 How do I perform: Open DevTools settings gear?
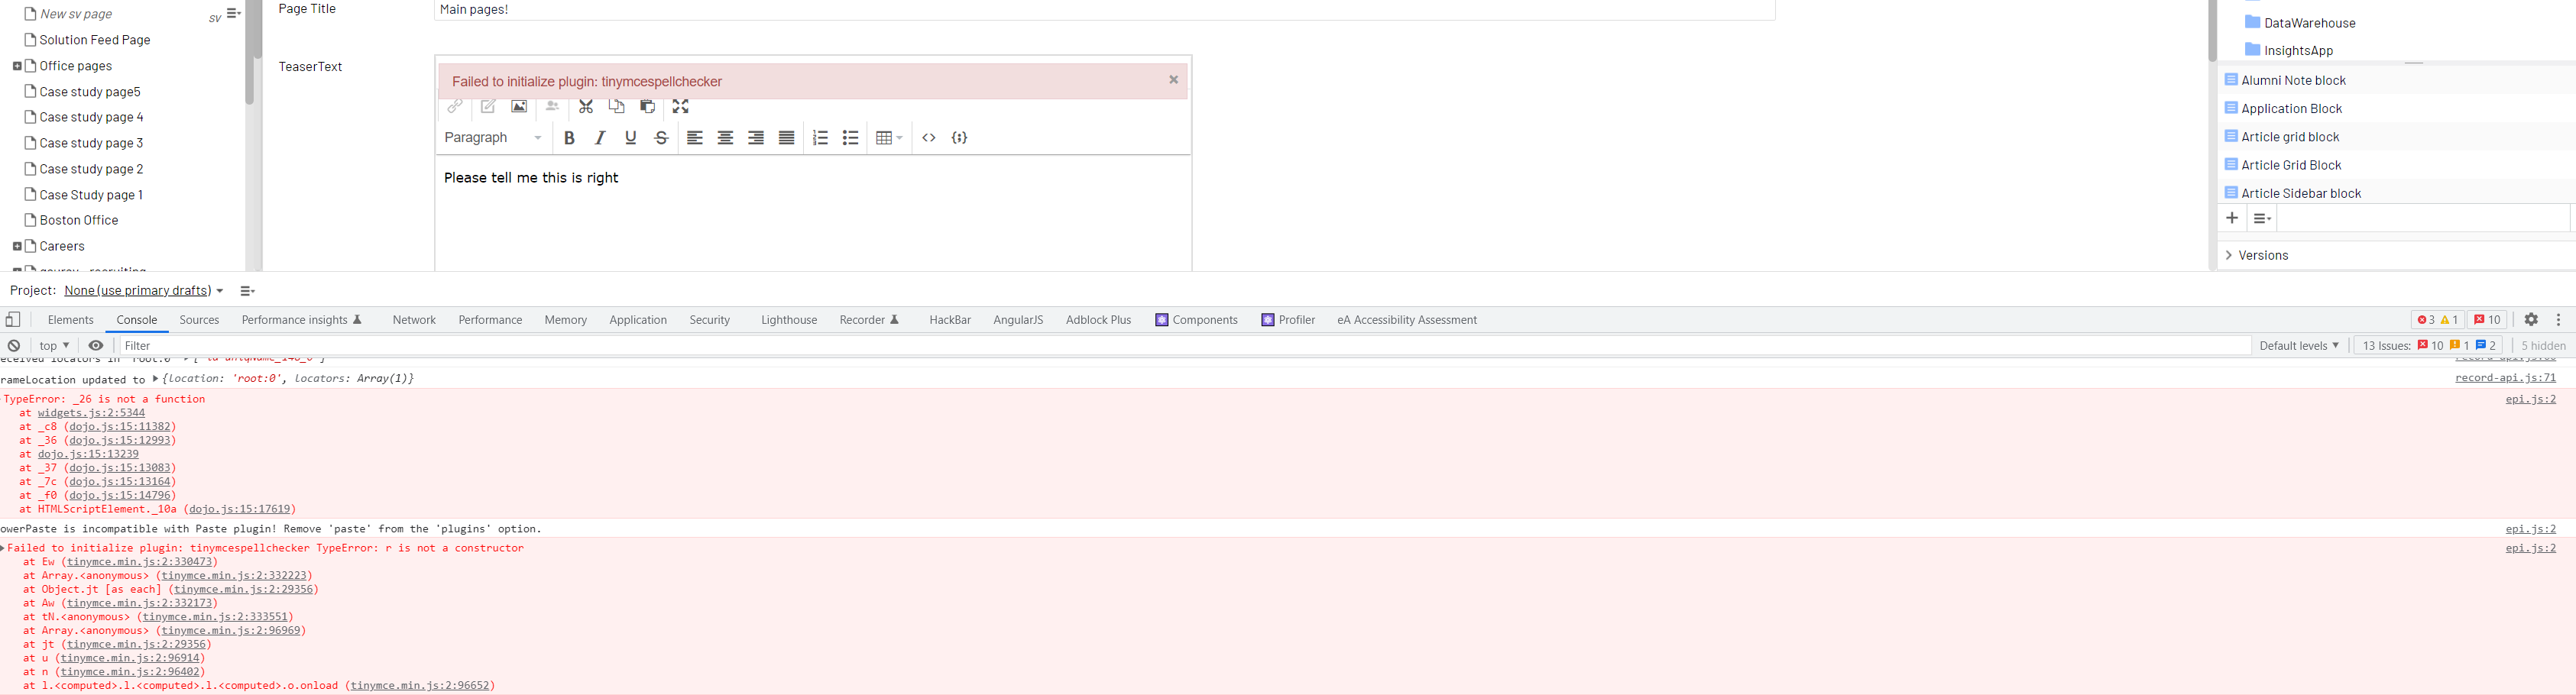click(x=2531, y=320)
